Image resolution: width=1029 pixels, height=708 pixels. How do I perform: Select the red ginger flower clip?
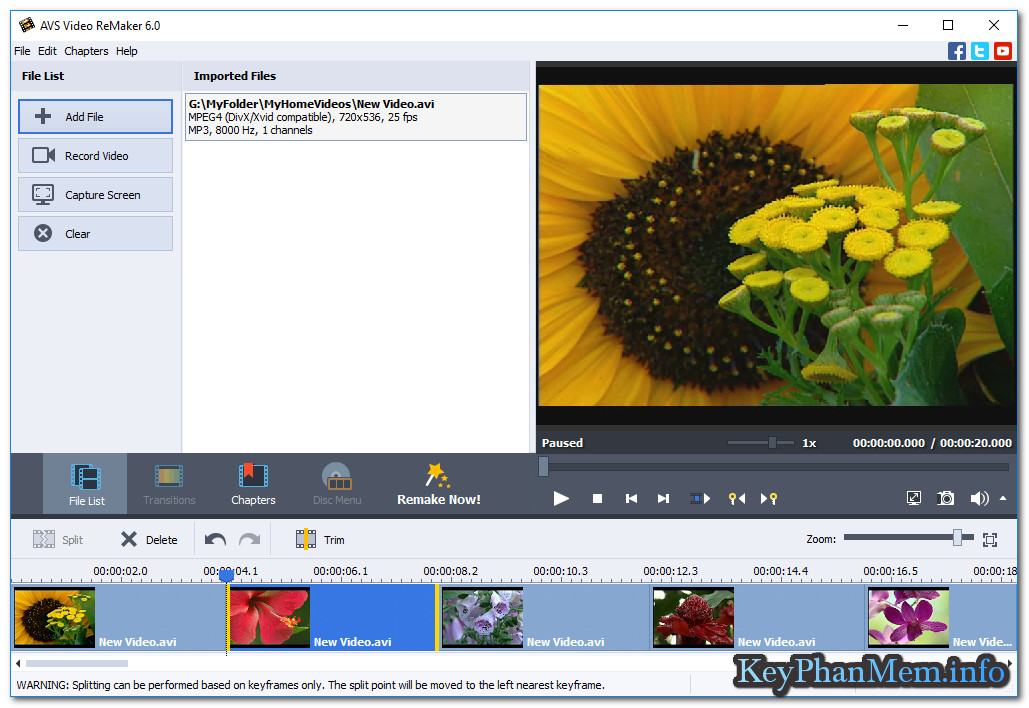pyautogui.click(x=757, y=617)
